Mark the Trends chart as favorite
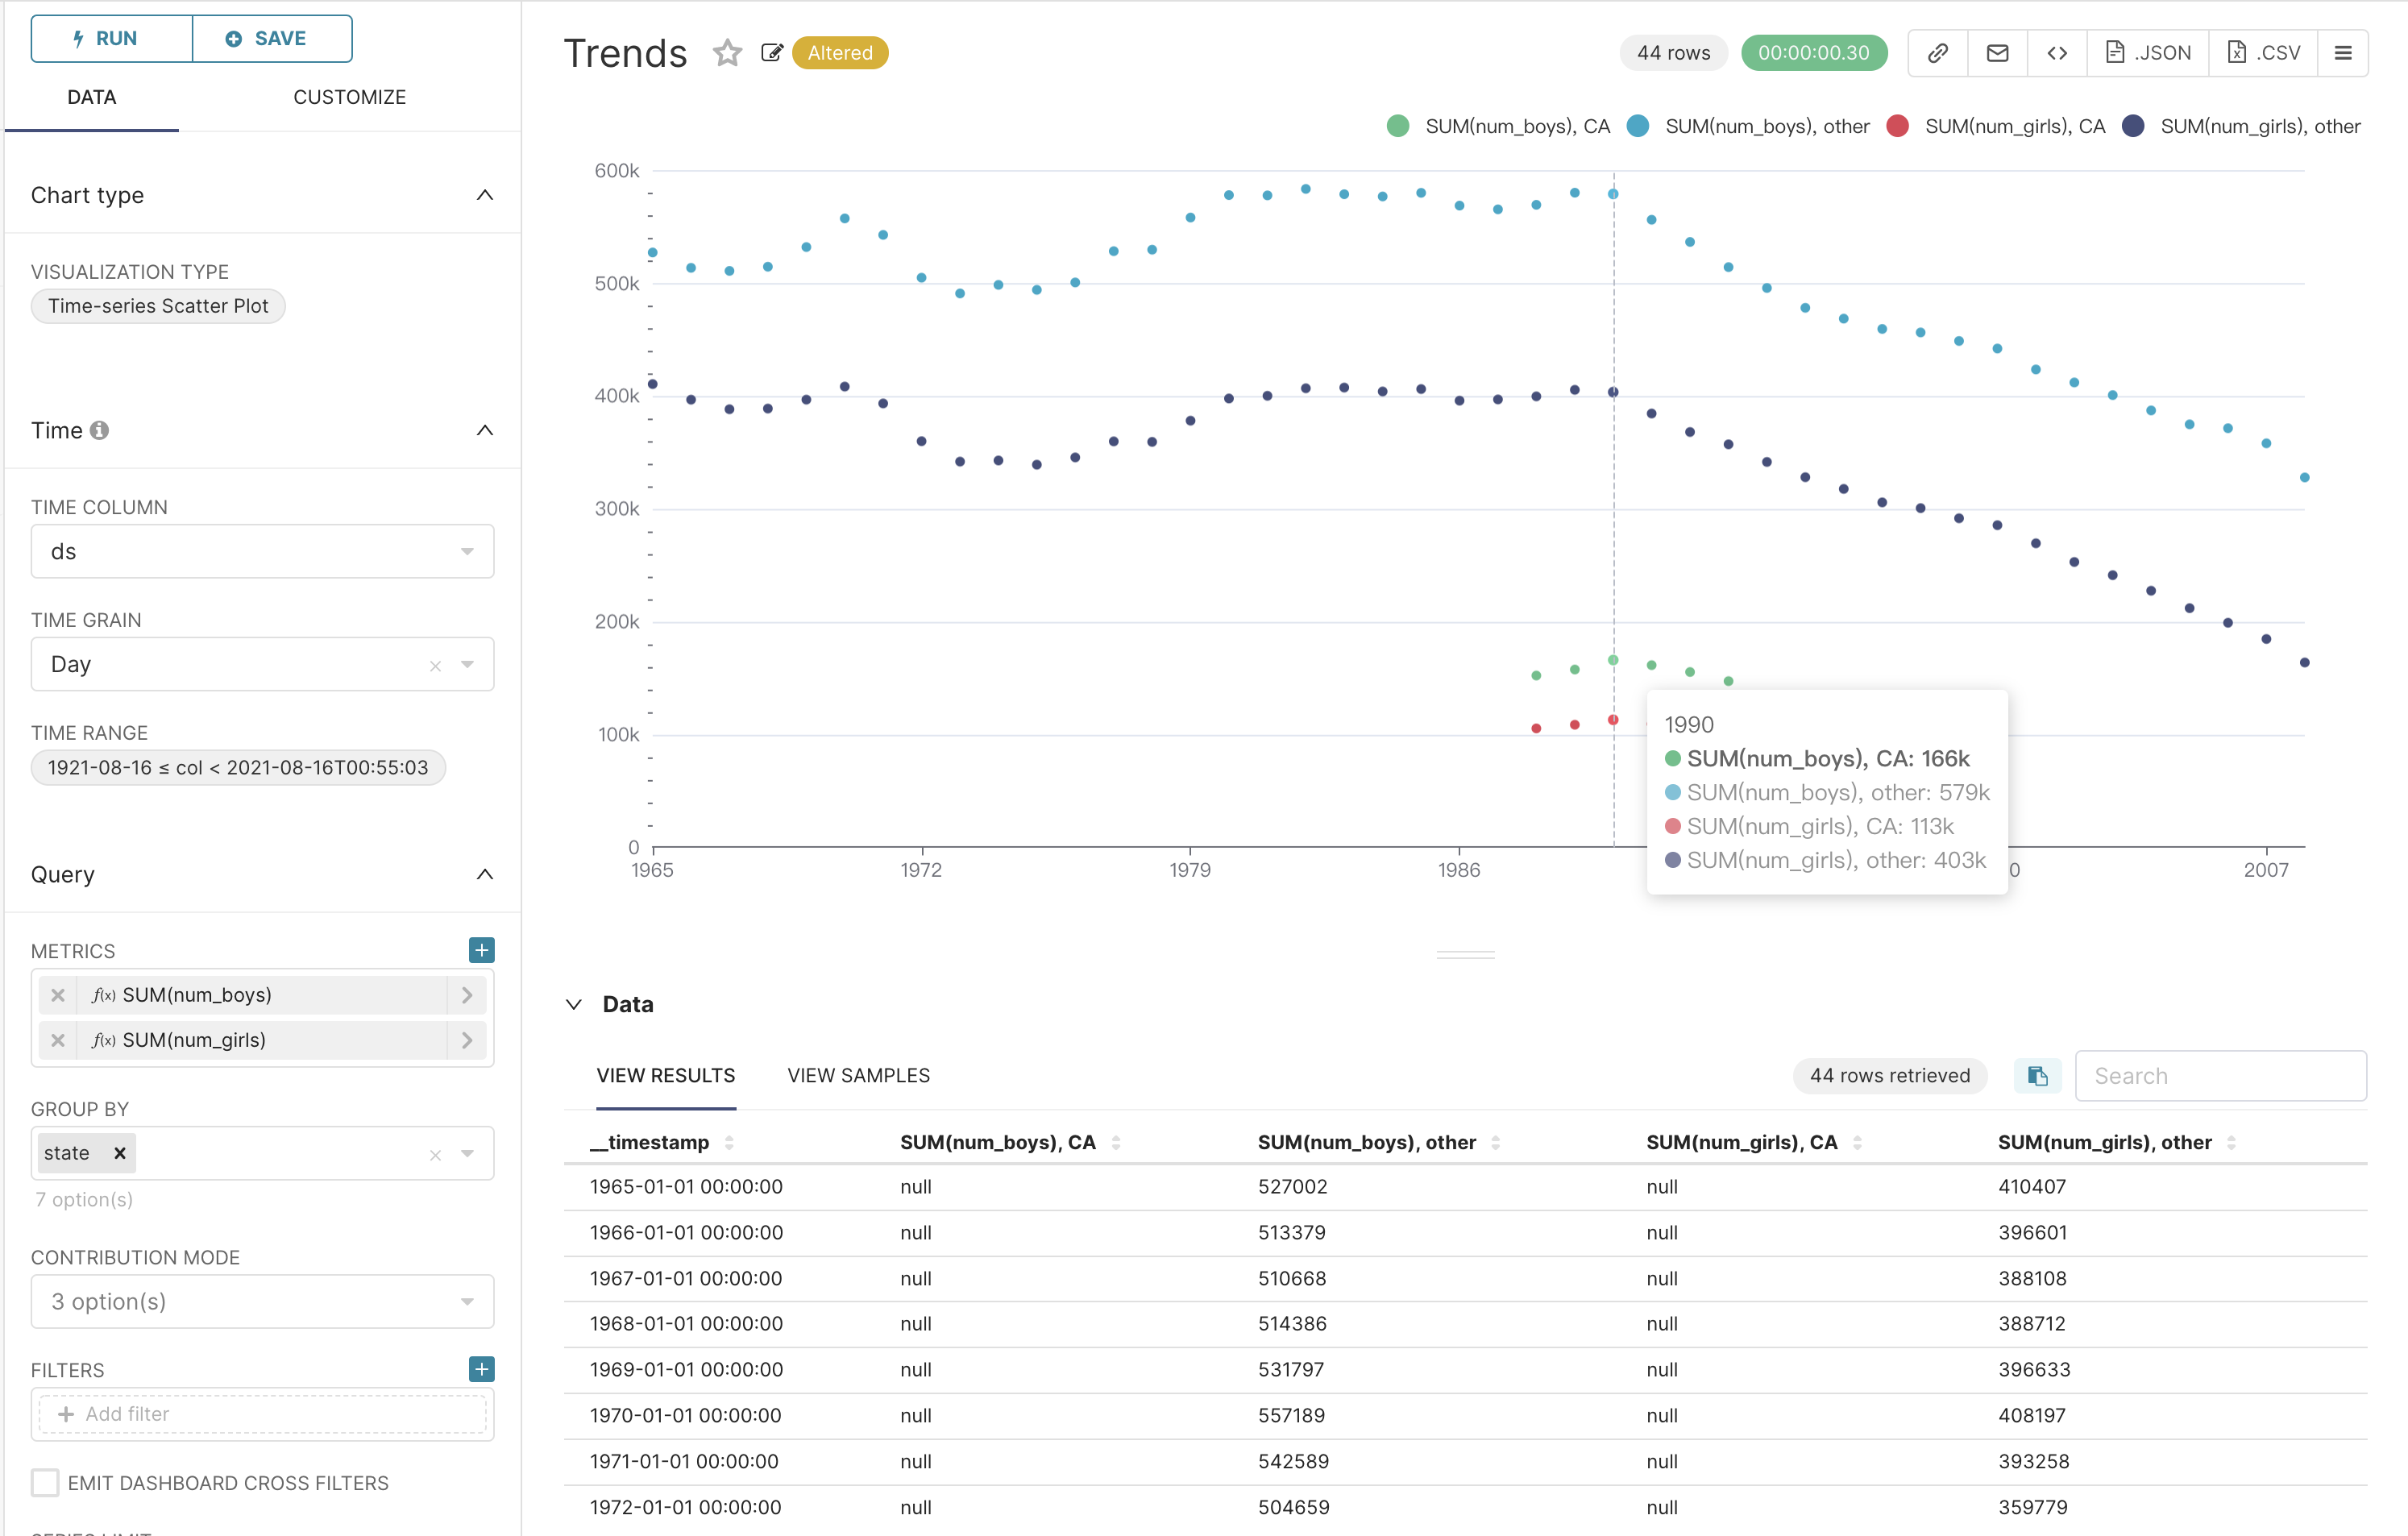 coord(727,53)
